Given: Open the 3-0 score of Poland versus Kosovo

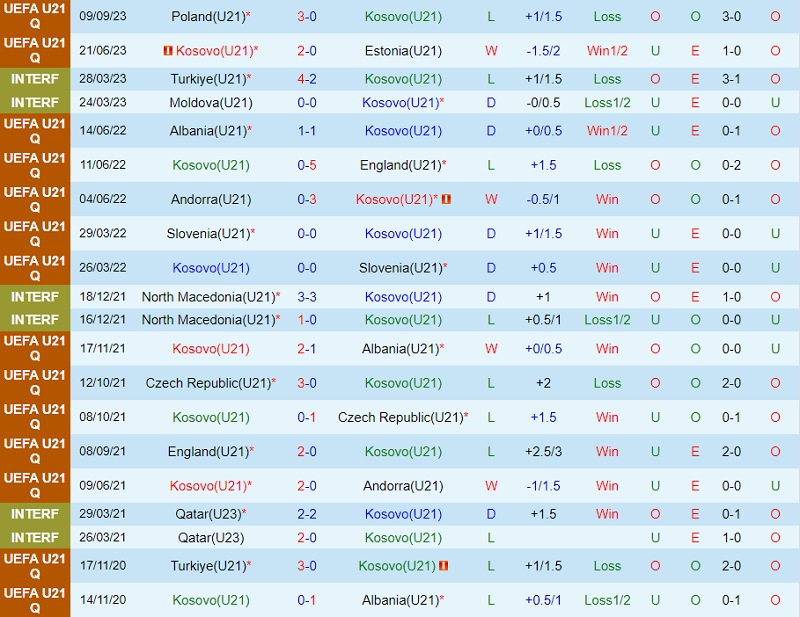Looking at the screenshot, I should click(x=307, y=17).
